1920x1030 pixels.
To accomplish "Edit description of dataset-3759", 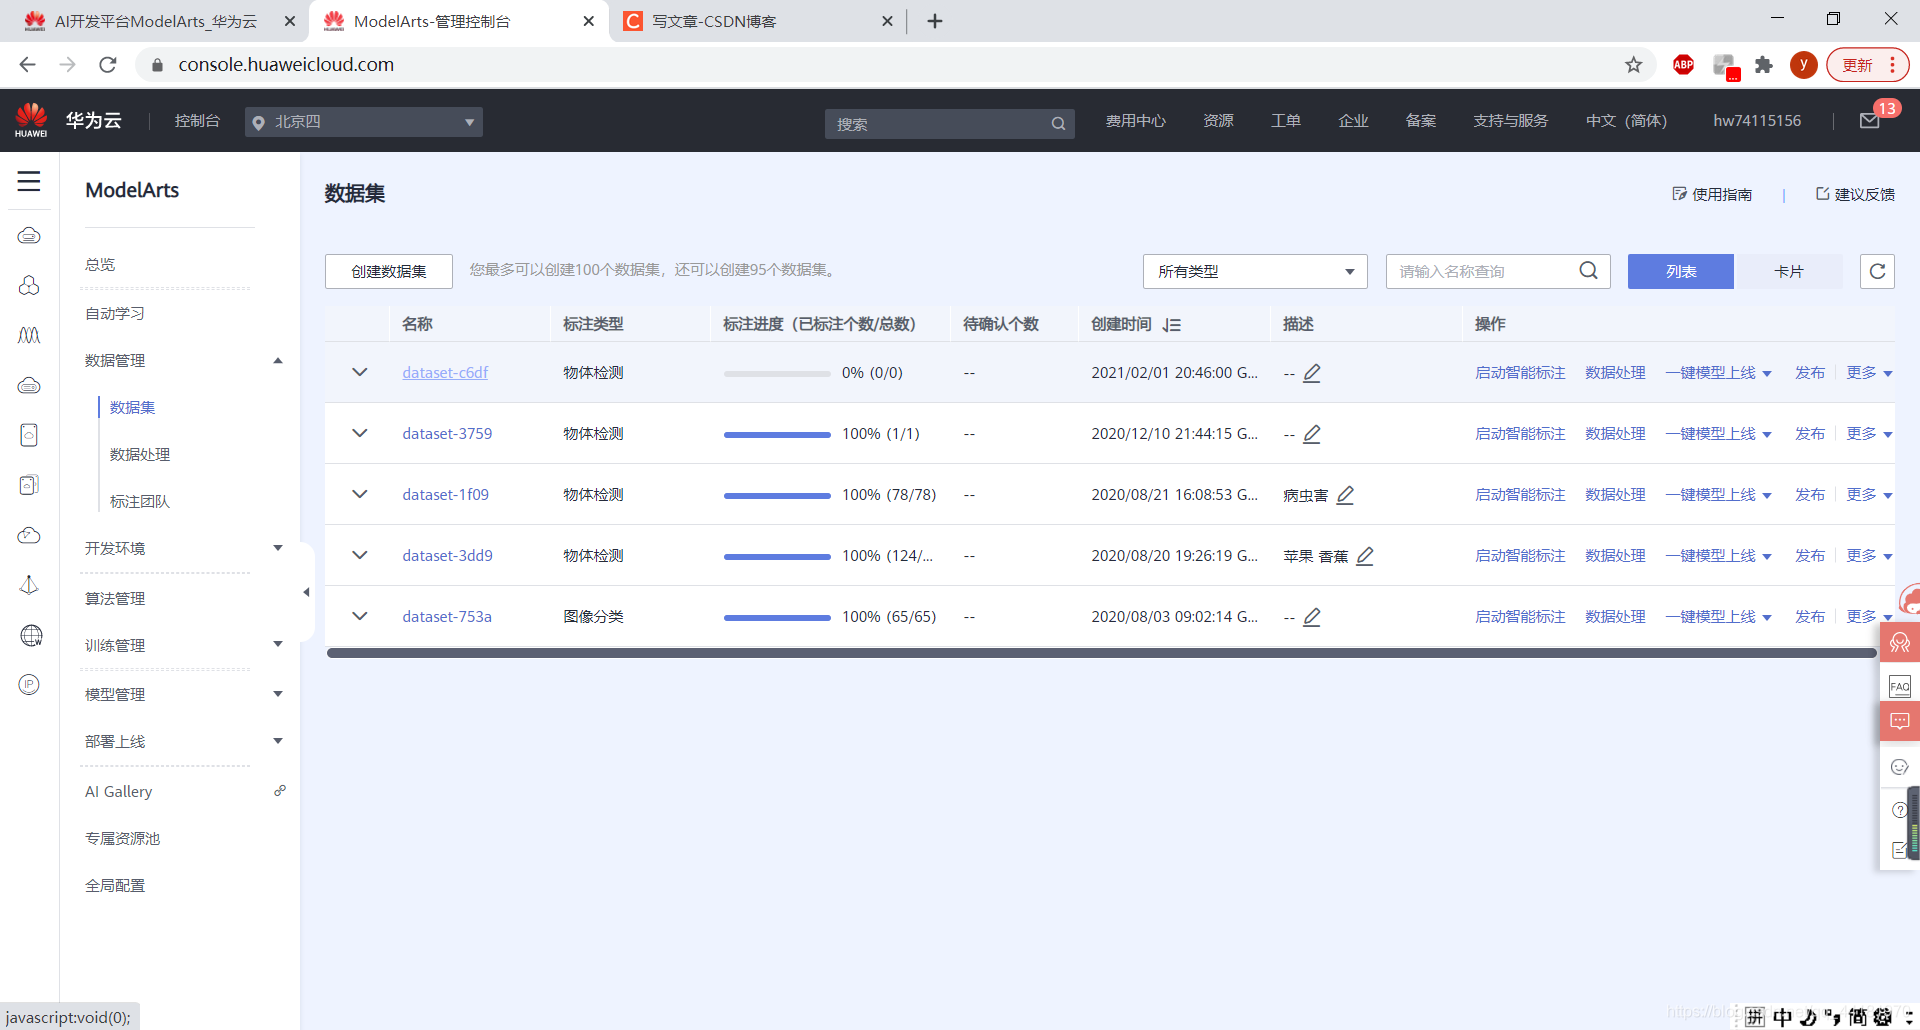I will pos(1312,434).
